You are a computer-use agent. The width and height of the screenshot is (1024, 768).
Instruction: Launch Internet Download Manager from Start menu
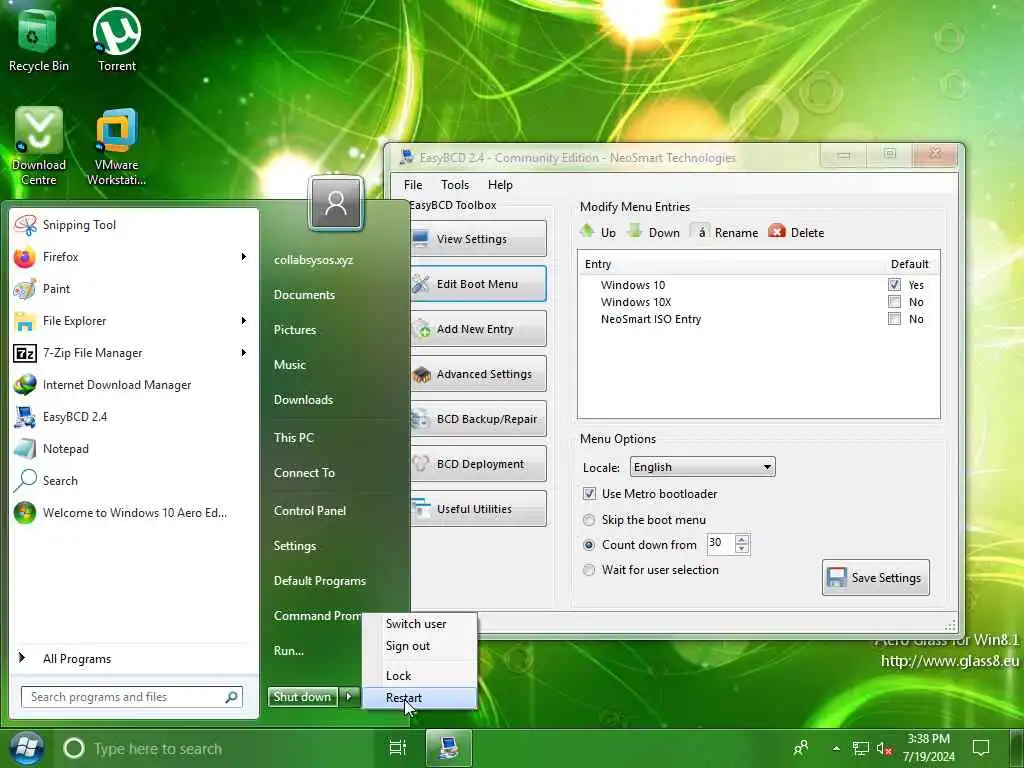click(133, 385)
